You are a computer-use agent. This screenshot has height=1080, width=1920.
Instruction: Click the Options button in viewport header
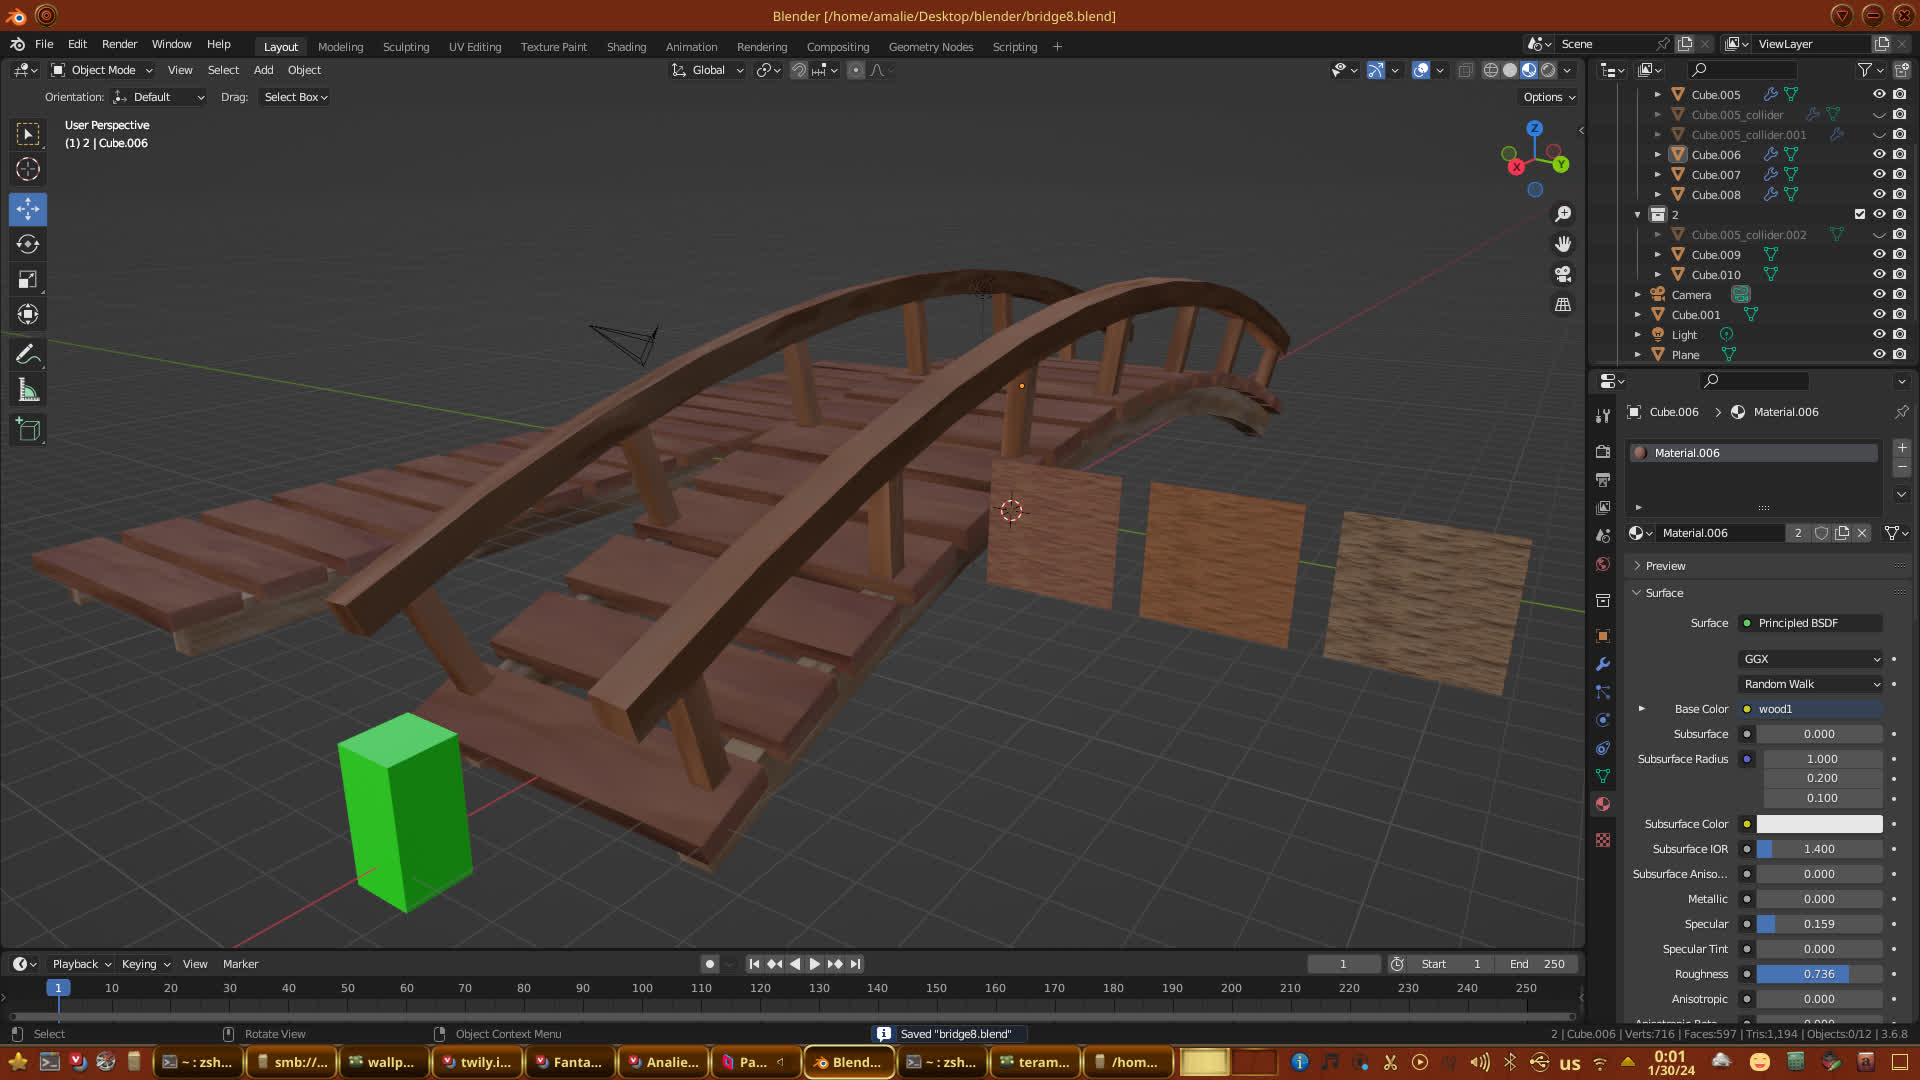tap(1549, 97)
